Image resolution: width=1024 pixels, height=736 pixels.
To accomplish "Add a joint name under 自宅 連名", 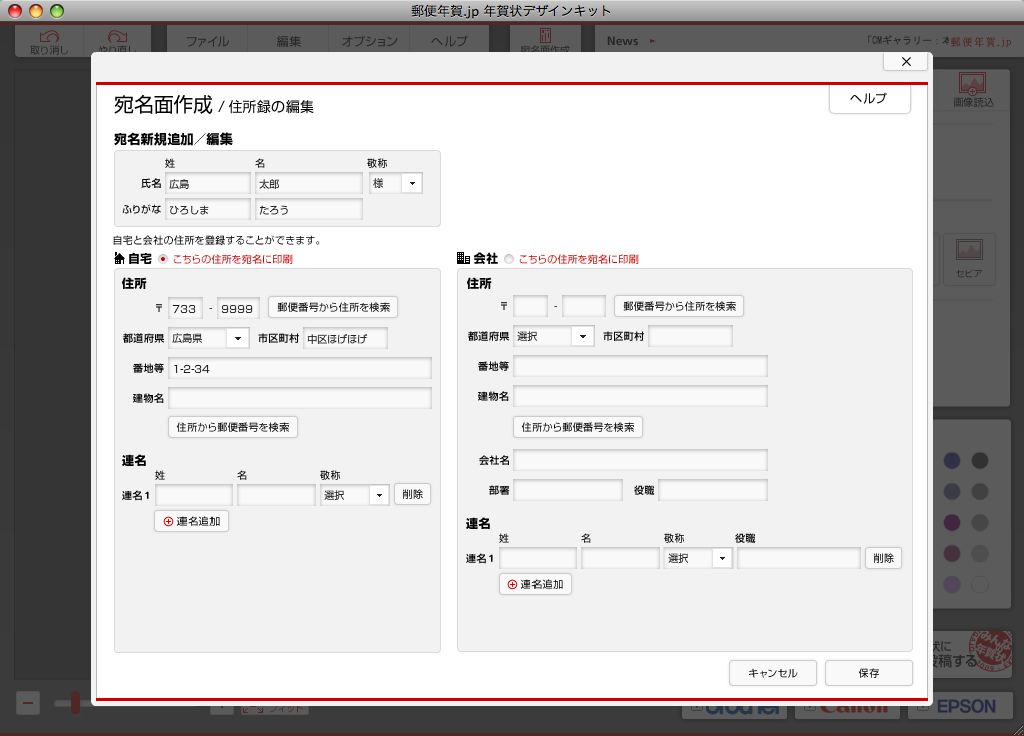I will click(192, 521).
